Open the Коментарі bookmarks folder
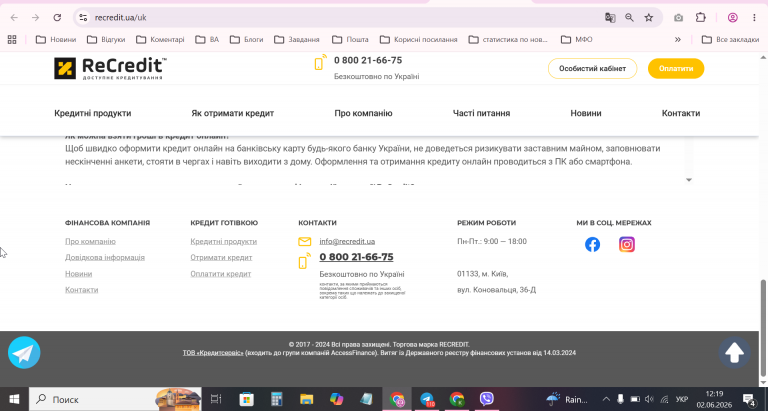The image size is (768, 411). coord(160,39)
